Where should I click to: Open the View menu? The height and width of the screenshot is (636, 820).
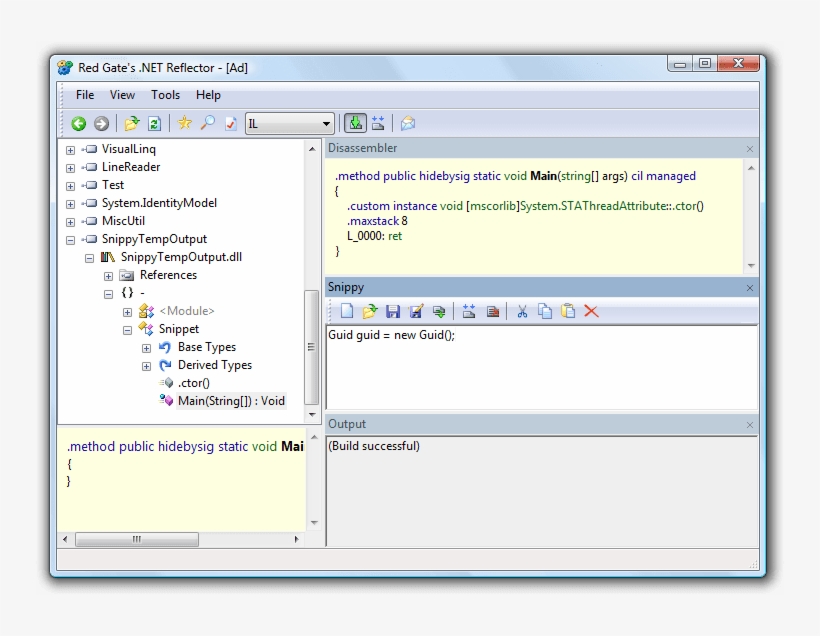pos(122,95)
